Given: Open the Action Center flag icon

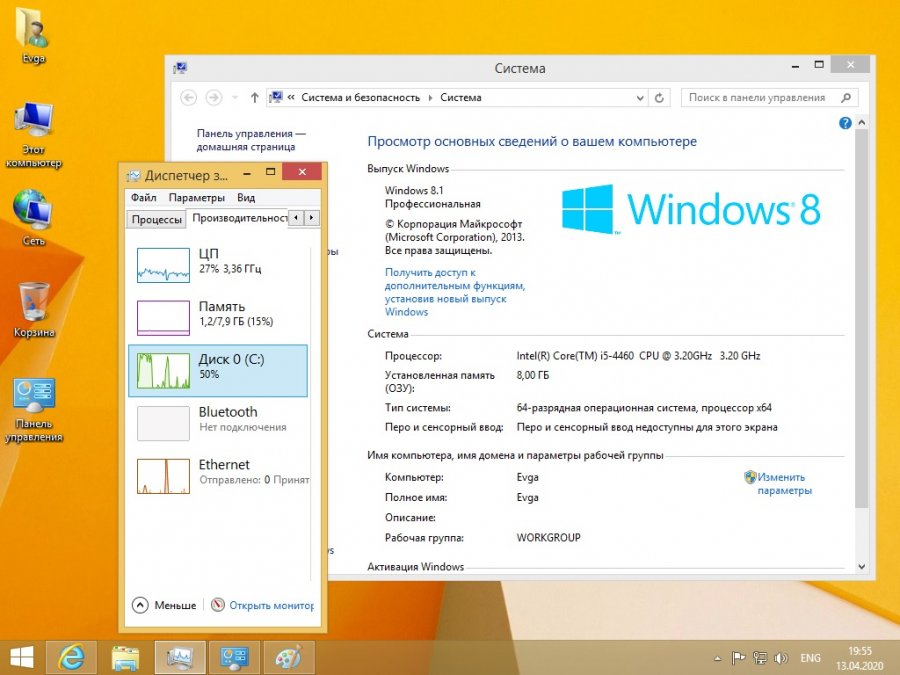Looking at the screenshot, I should point(739,658).
